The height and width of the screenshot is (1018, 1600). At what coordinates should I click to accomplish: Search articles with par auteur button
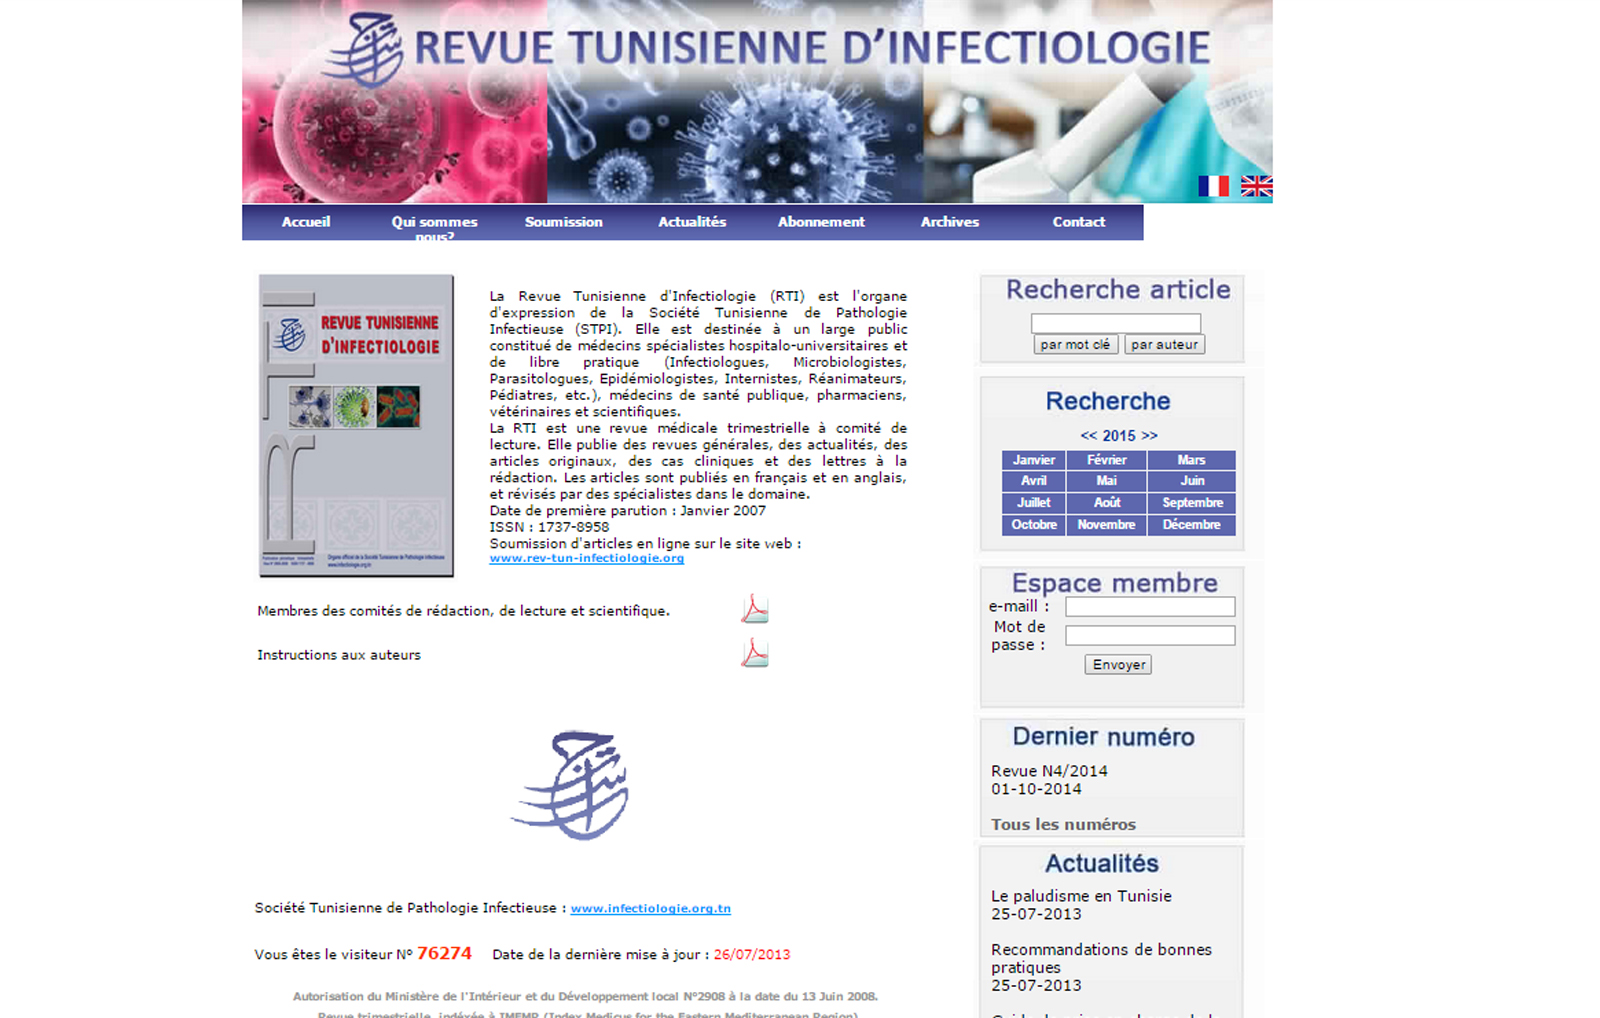click(x=1164, y=345)
